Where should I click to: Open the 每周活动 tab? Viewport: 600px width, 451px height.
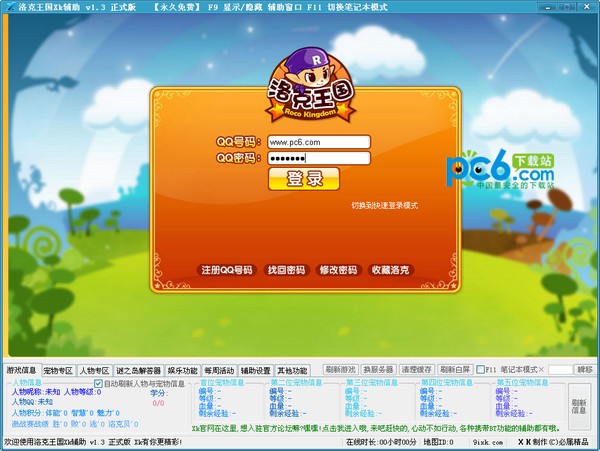click(219, 370)
